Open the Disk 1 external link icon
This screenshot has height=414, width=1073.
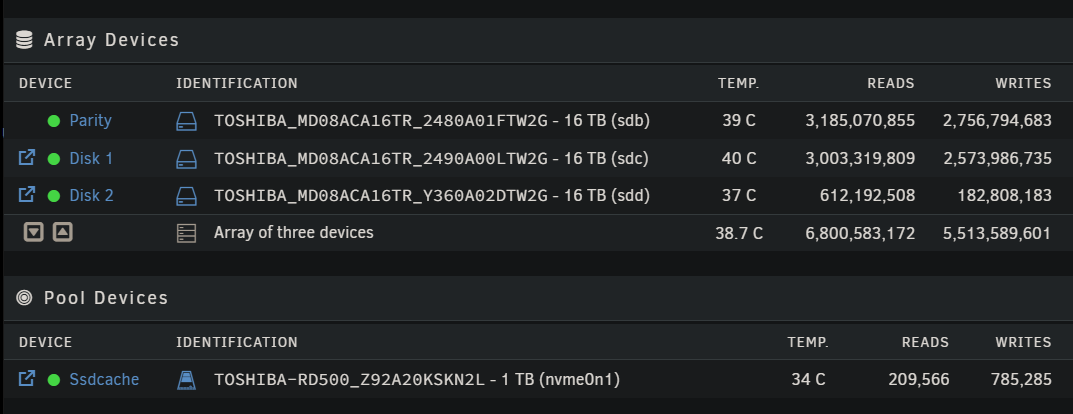(x=28, y=158)
